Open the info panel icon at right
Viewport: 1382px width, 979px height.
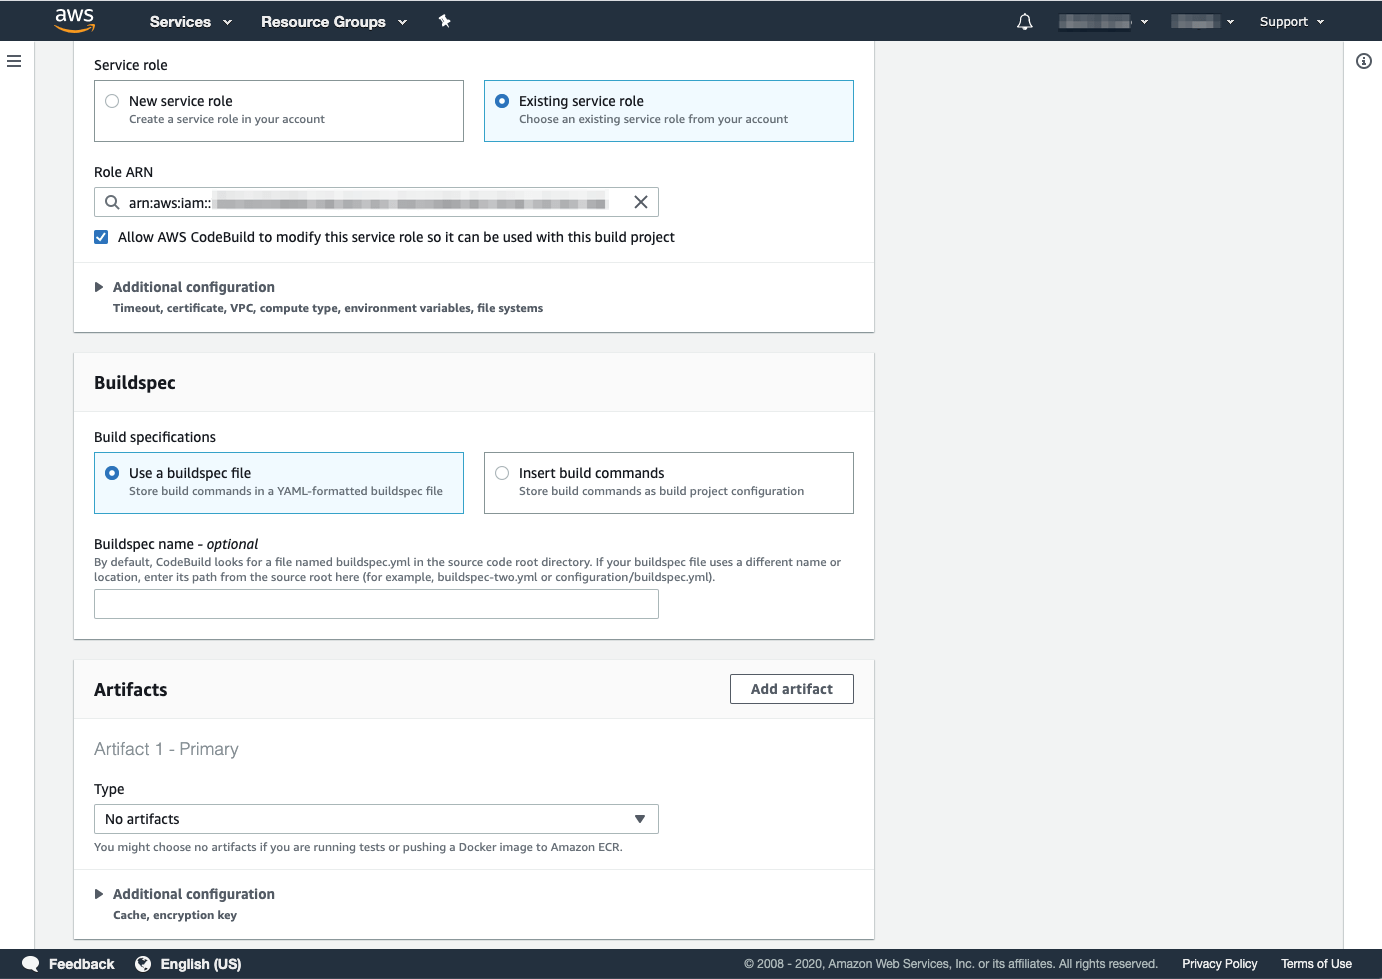click(x=1363, y=61)
